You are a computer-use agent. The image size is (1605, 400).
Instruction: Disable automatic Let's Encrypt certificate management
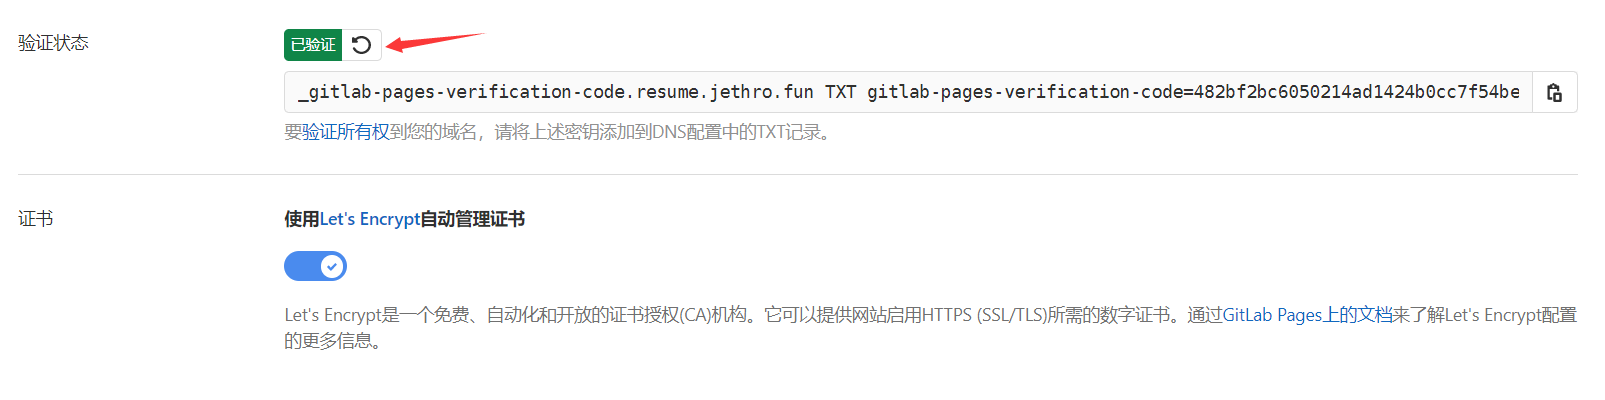[315, 266]
